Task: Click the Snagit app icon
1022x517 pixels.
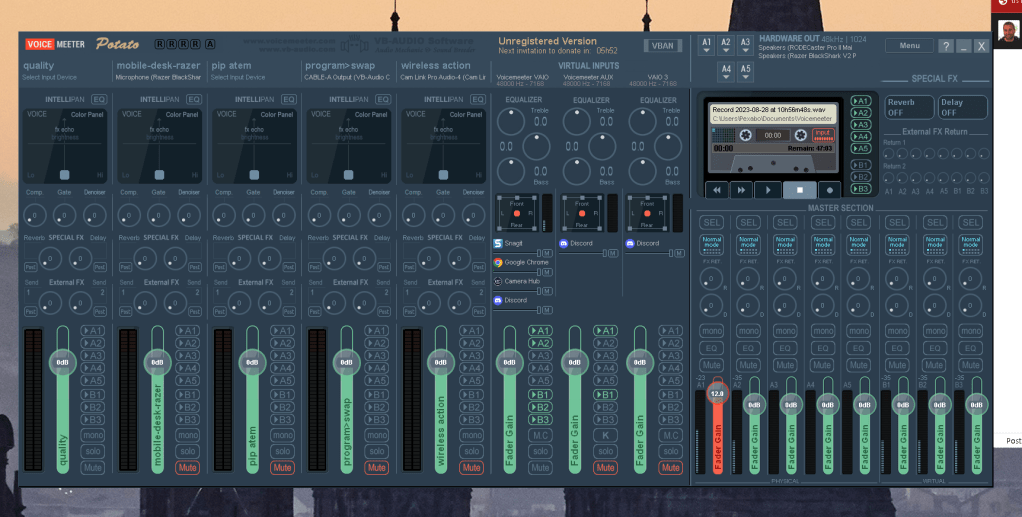Action: coord(498,243)
